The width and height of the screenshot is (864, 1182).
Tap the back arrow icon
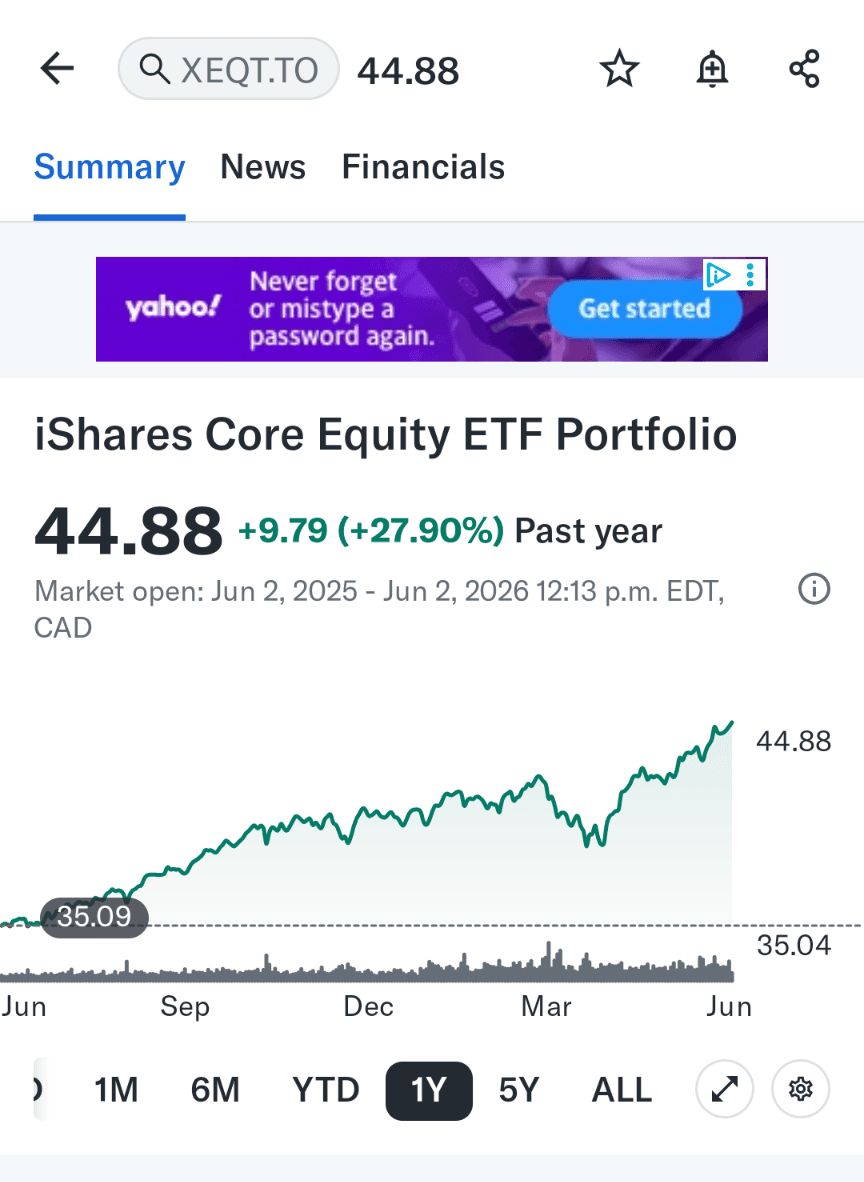tap(57, 69)
